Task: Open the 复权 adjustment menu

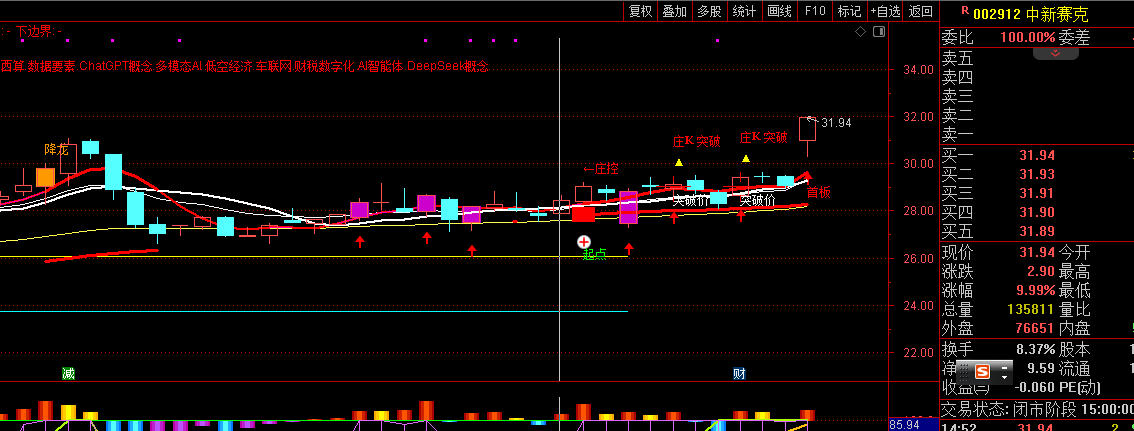Action: coord(640,11)
